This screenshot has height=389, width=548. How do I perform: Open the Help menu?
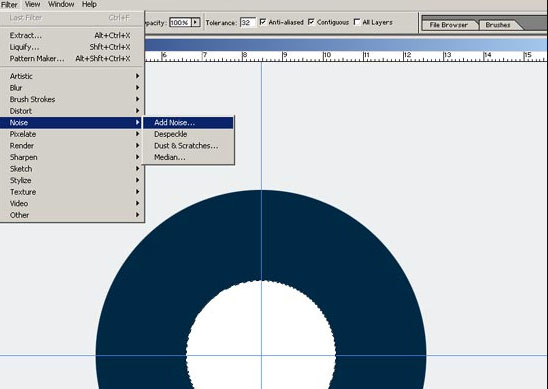[89, 5]
